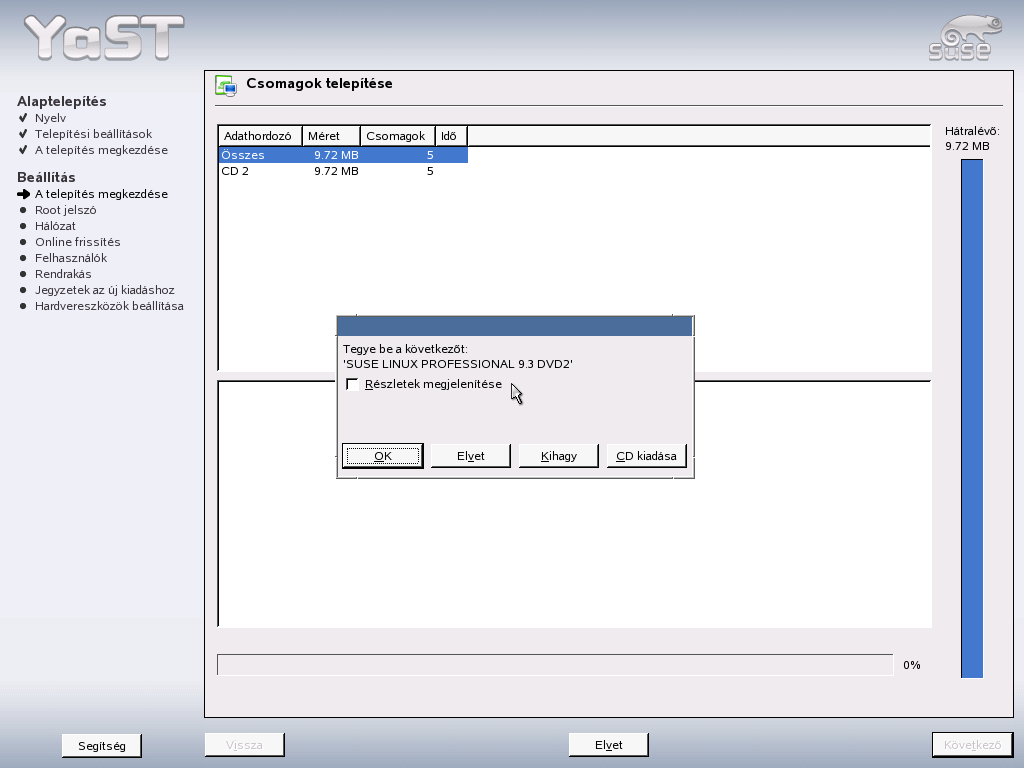1024x768 pixels.
Task: Click Elvet in the insert-disc dialog
Action: [x=470, y=456]
